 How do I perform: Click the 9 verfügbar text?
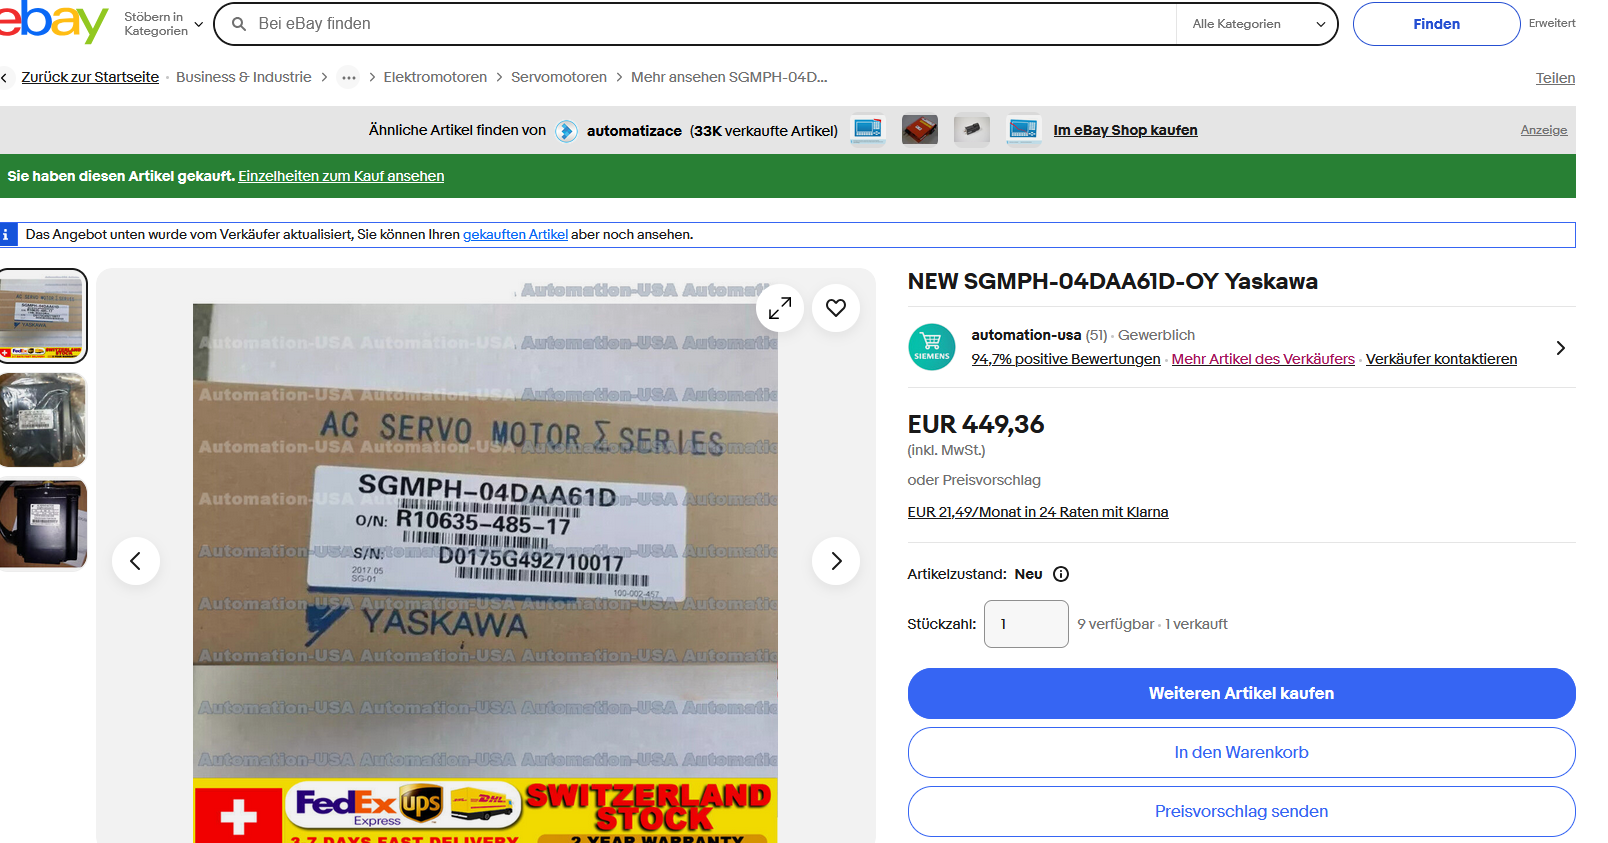[x=1115, y=624]
